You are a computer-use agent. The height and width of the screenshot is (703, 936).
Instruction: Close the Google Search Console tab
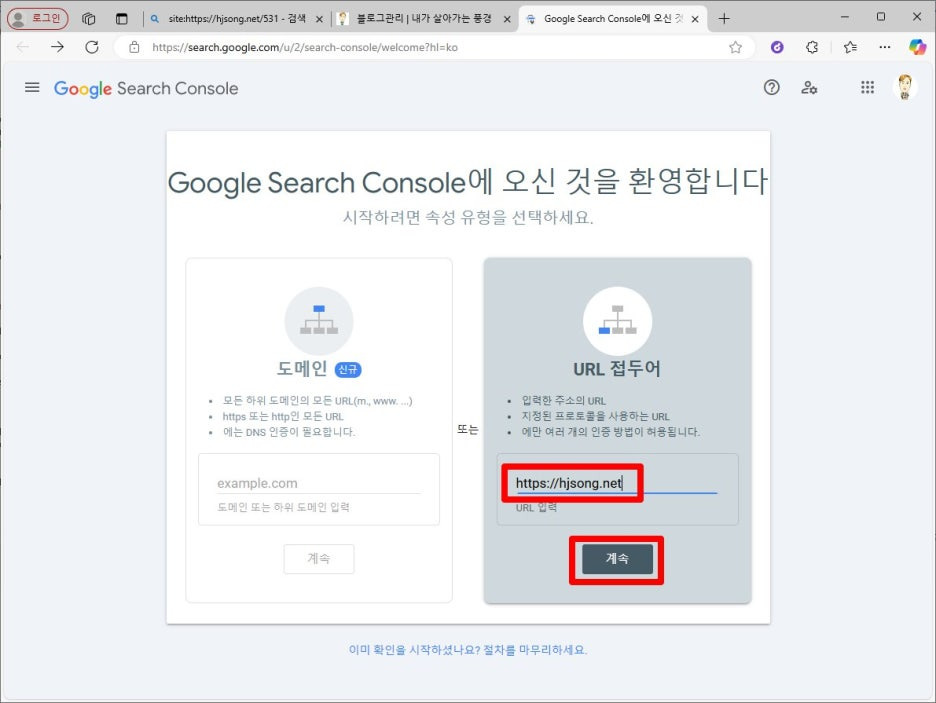[695, 19]
